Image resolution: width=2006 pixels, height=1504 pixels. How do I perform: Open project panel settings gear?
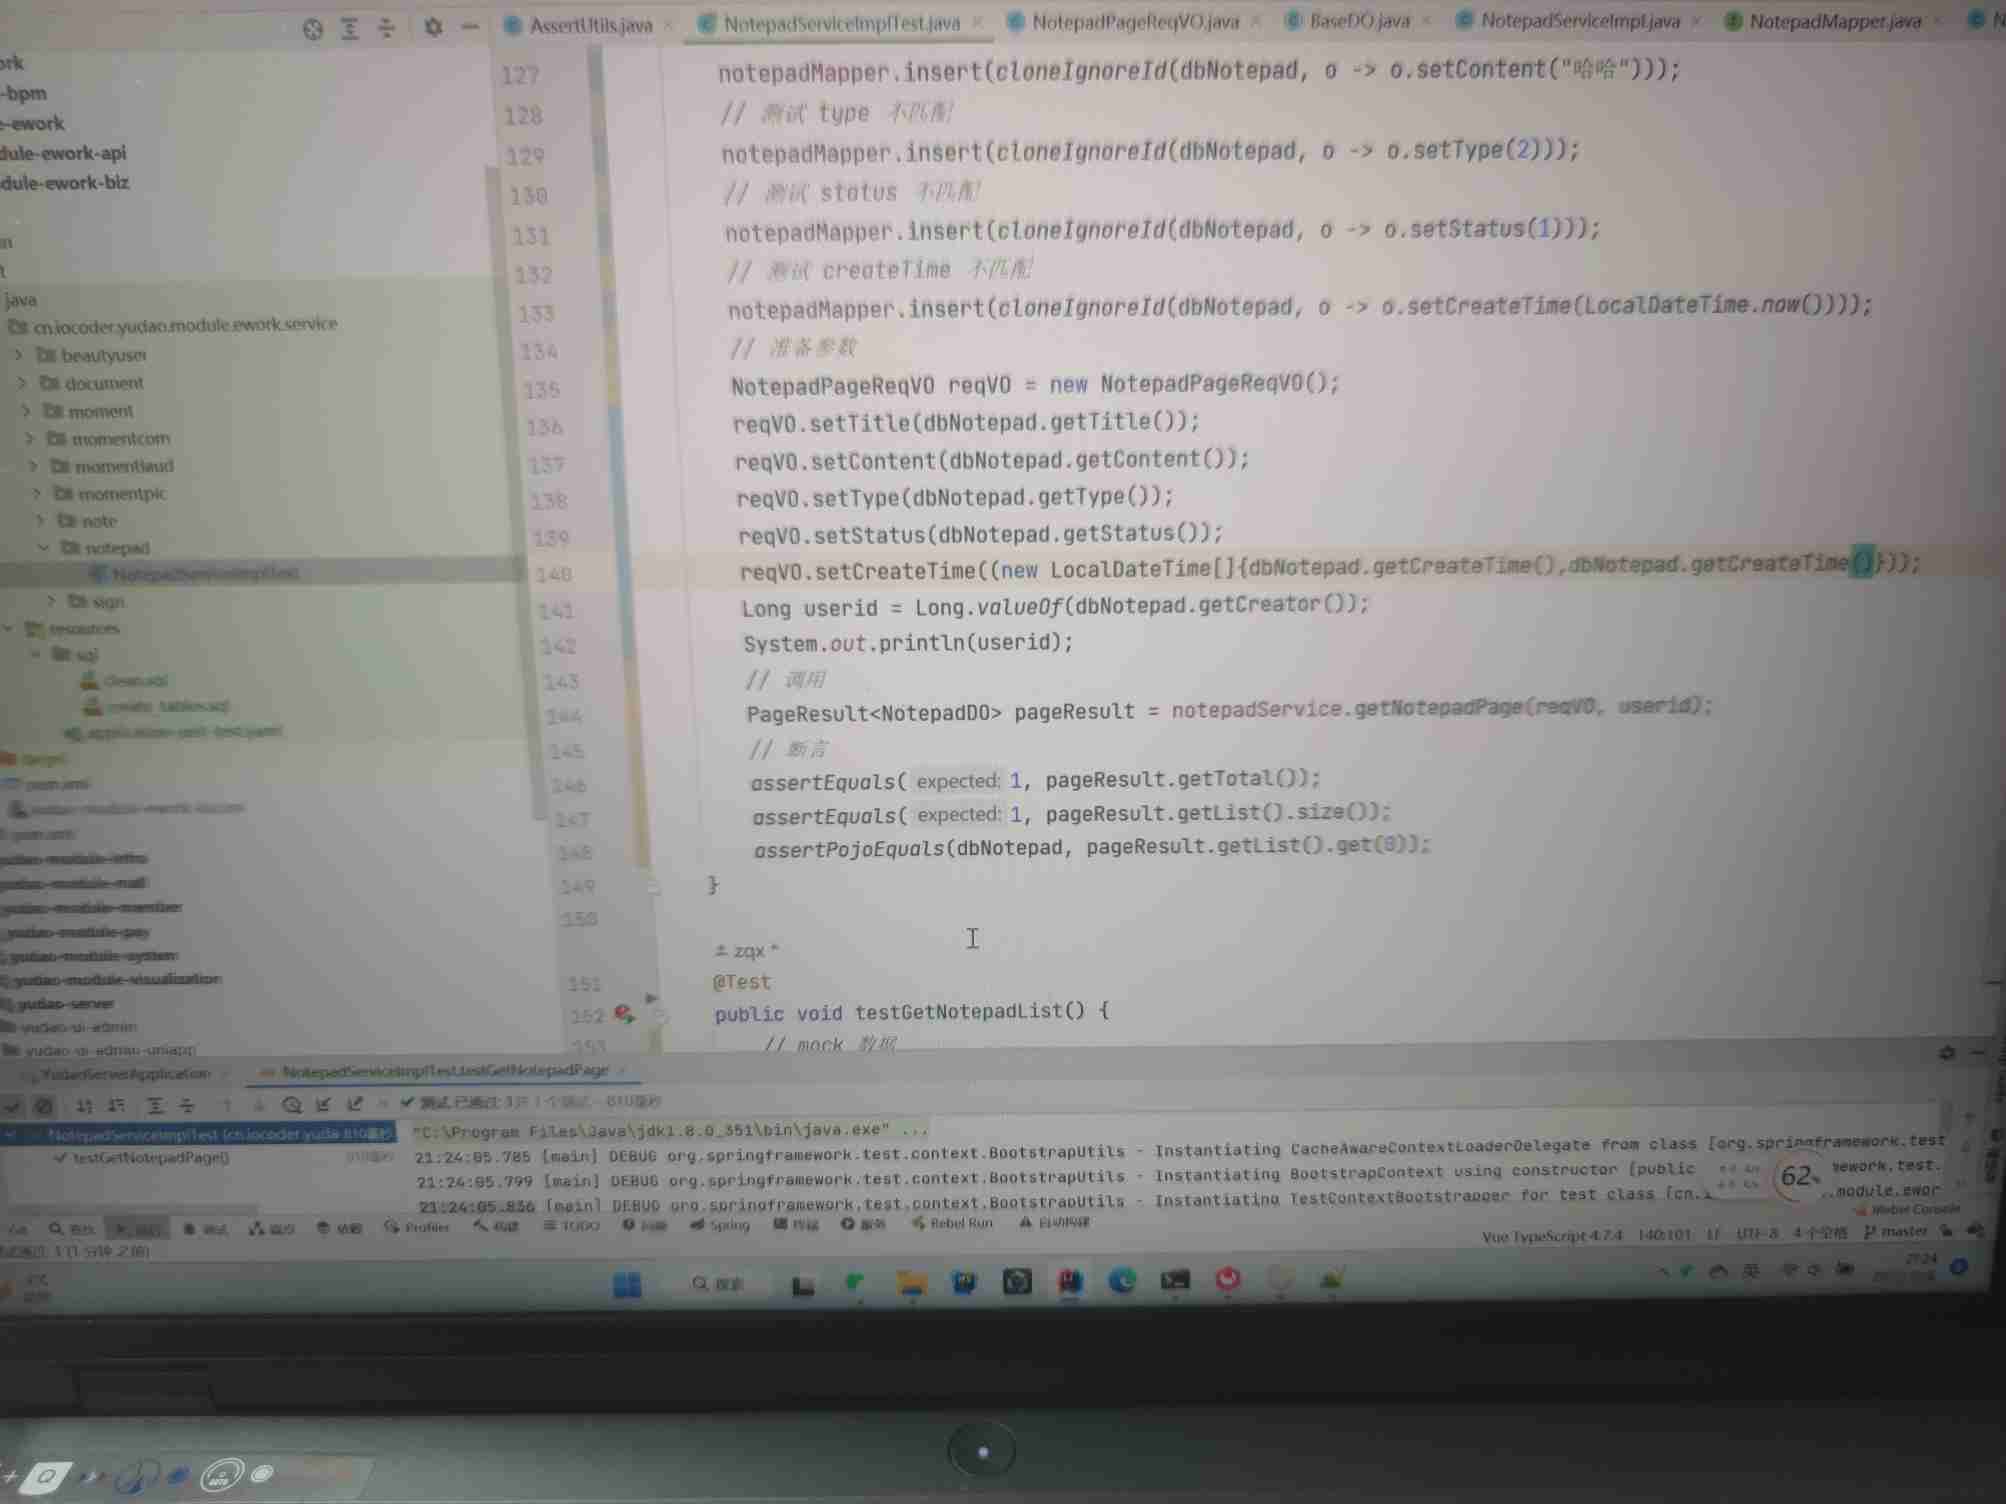point(433,27)
